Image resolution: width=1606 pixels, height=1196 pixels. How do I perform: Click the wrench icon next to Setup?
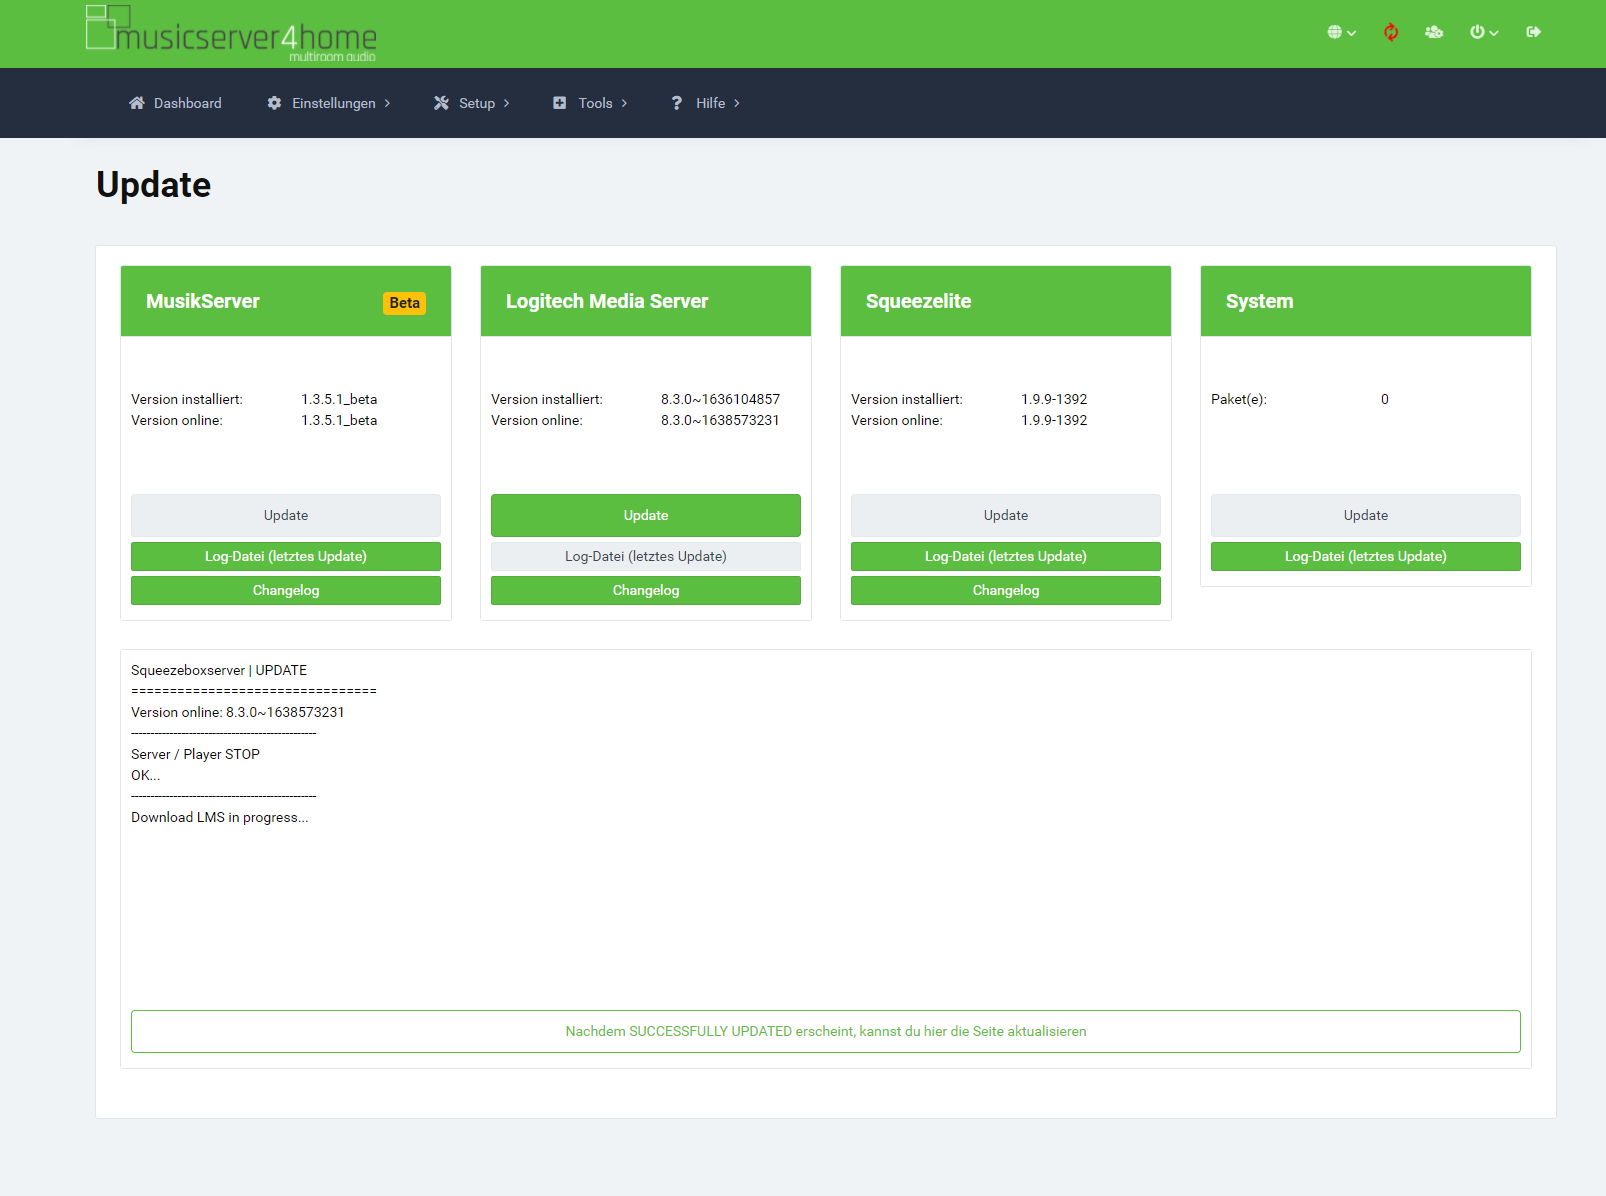pos(441,103)
